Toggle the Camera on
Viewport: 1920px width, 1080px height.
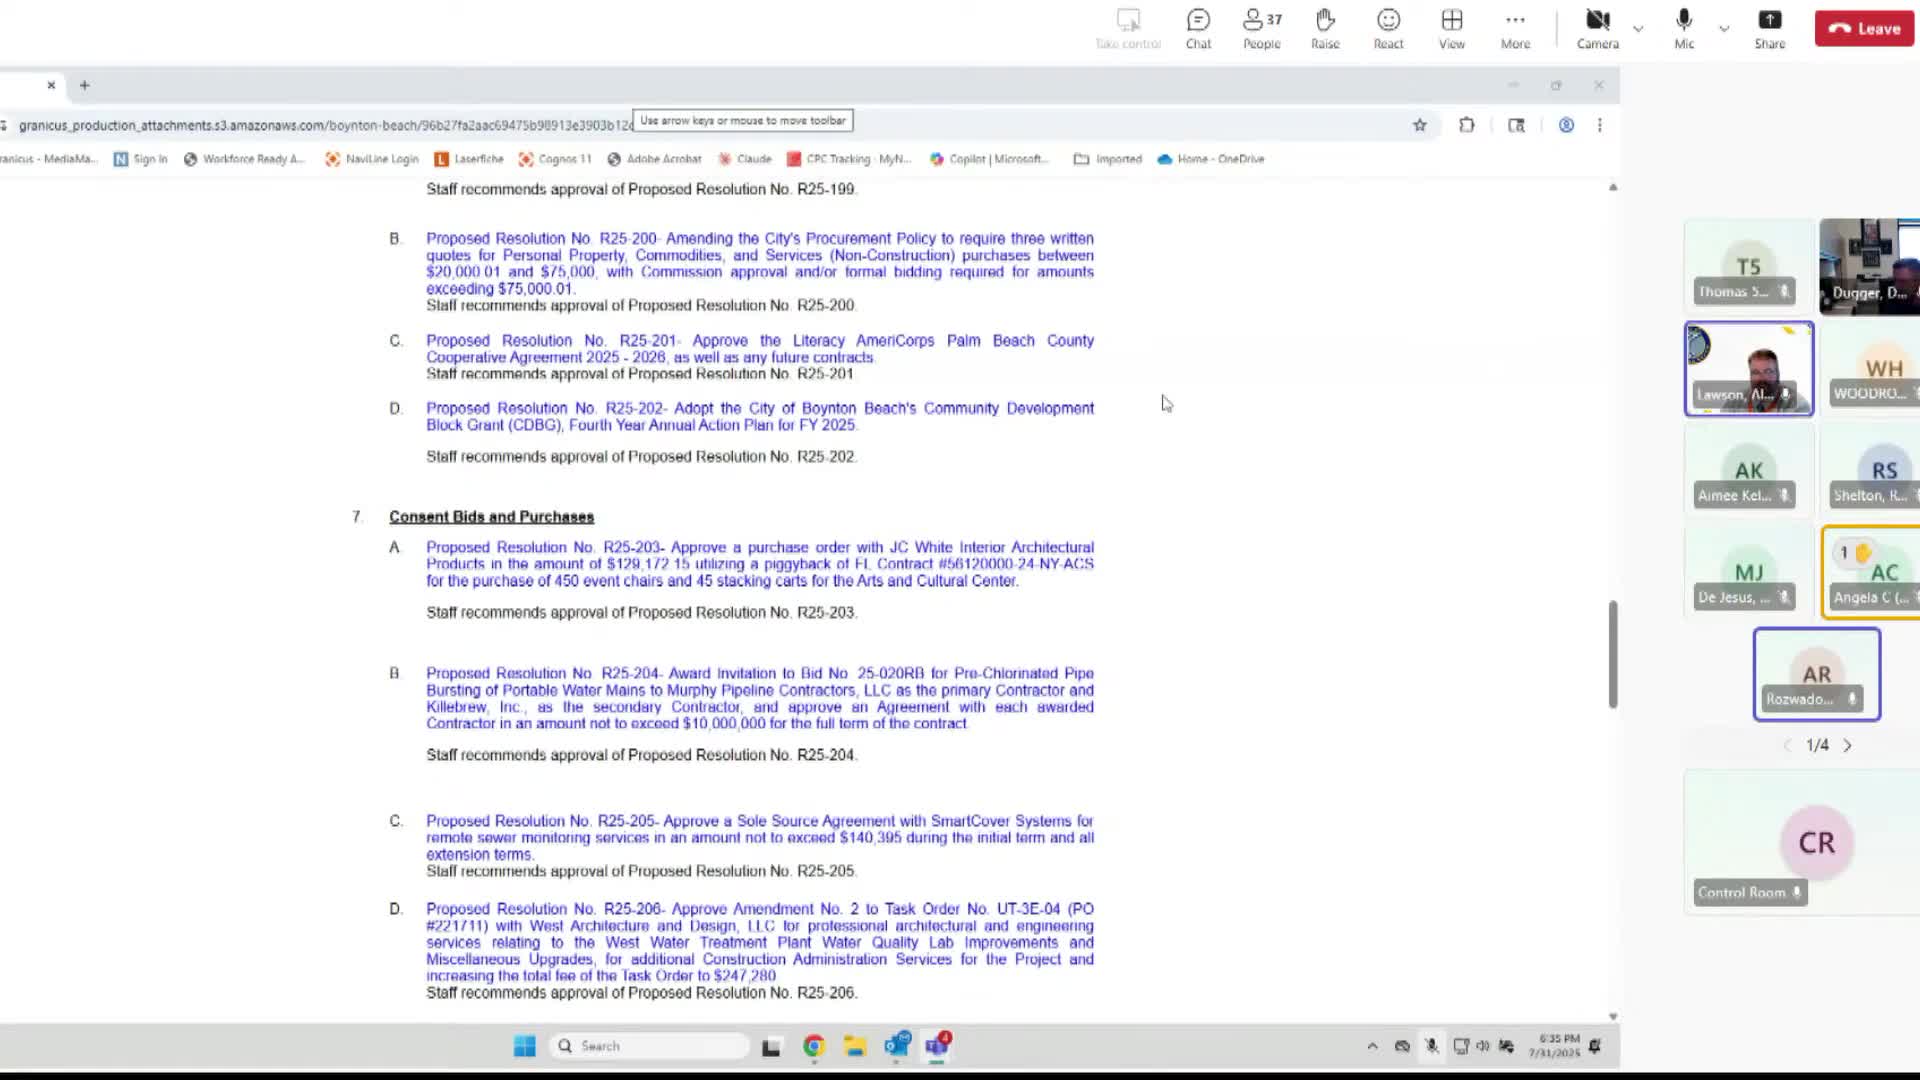(1597, 29)
